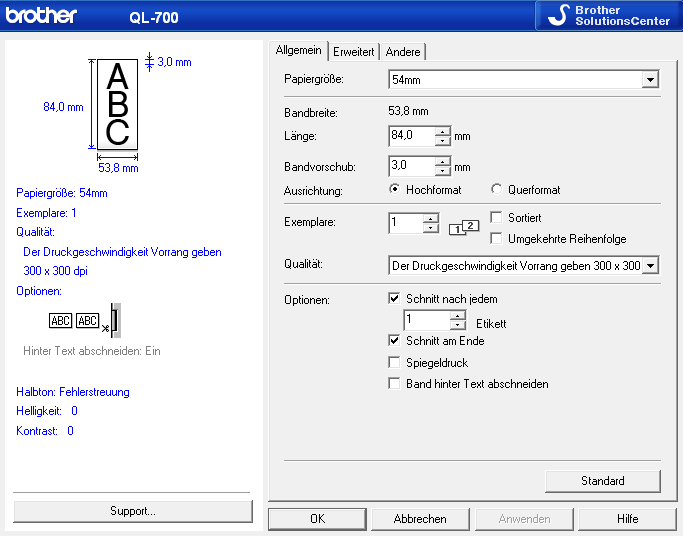This screenshot has width=683, height=536.
Task: Click the ABC label preview image
Action: [117, 105]
